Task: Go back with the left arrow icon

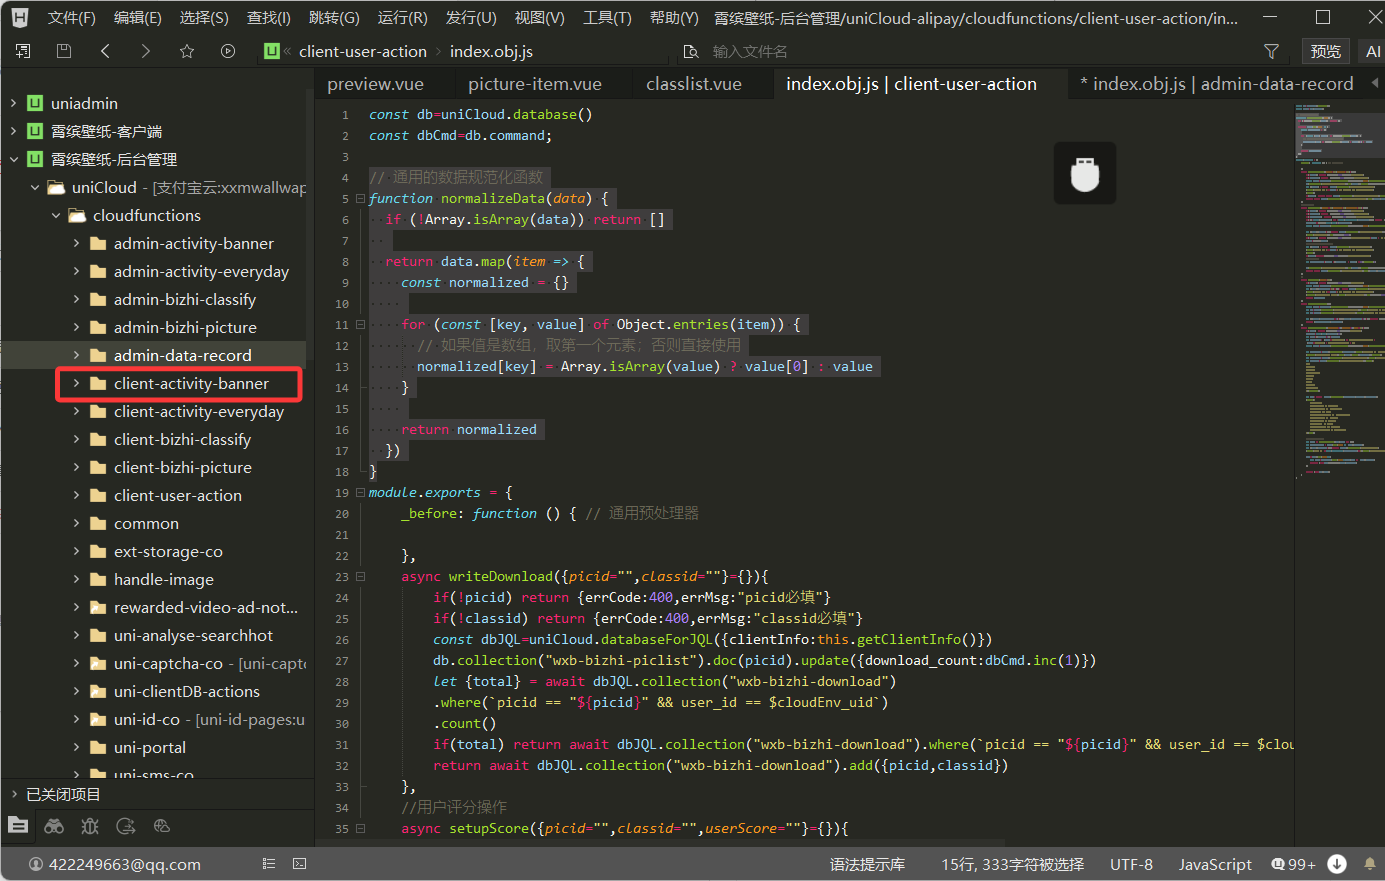Action: pyautogui.click(x=105, y=51)
